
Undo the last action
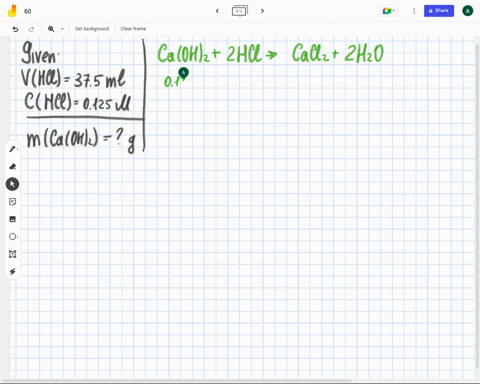pos(15,29)
